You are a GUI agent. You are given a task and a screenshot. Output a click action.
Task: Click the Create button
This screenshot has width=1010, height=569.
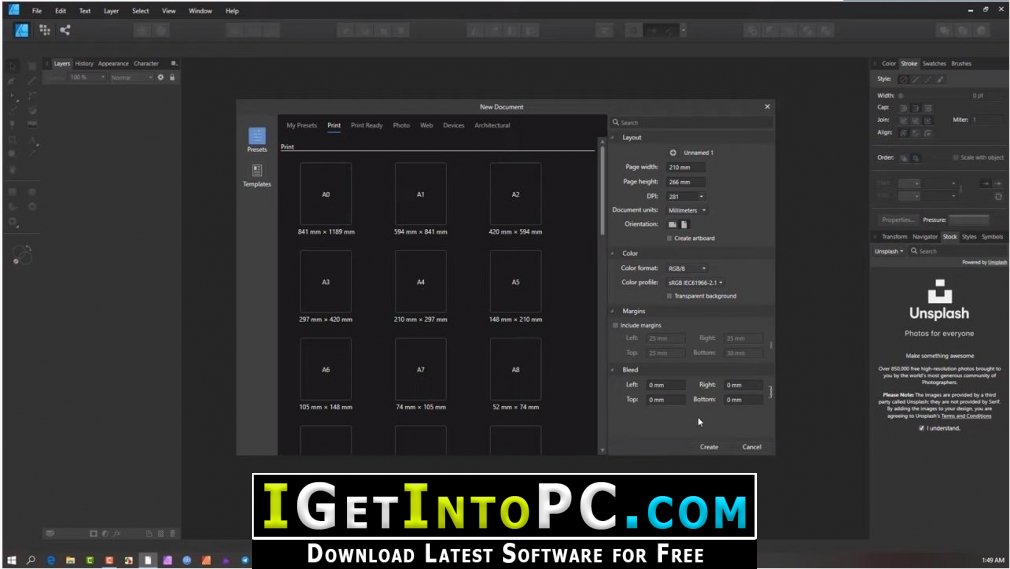[x=709, y=447]
